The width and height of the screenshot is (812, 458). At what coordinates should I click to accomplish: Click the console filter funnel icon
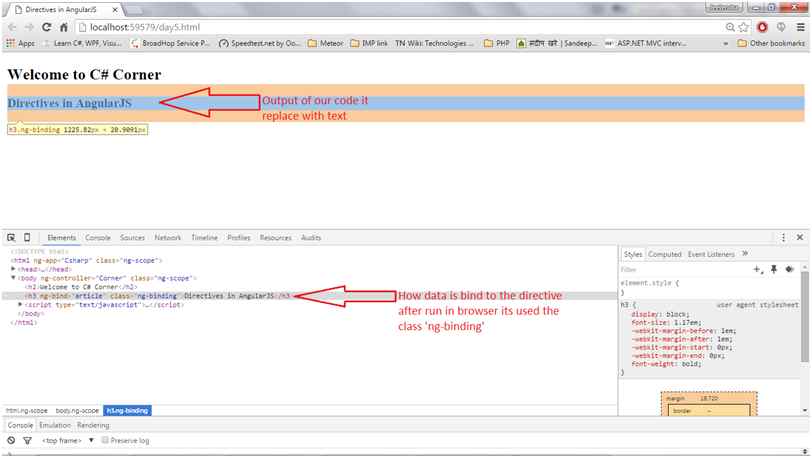click(27, 440)
